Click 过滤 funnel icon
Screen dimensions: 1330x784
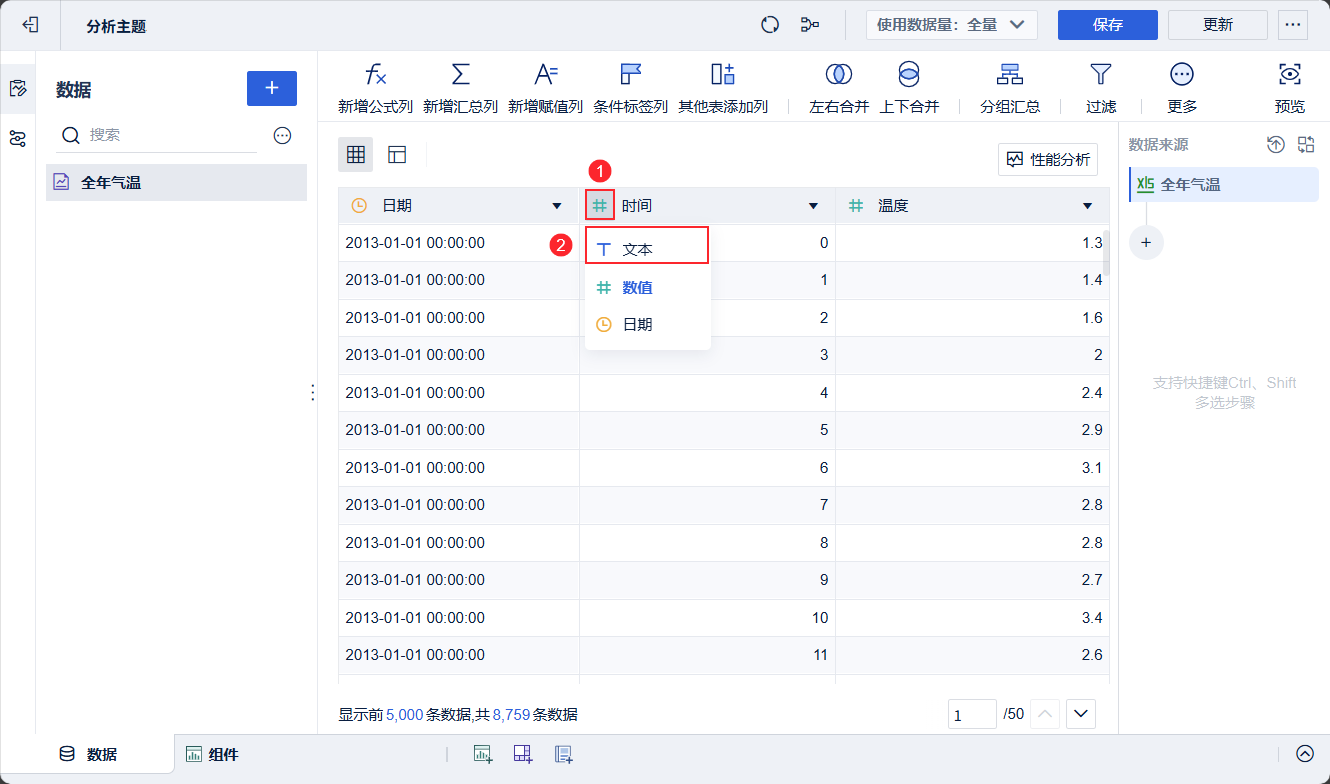point(1101,74)
